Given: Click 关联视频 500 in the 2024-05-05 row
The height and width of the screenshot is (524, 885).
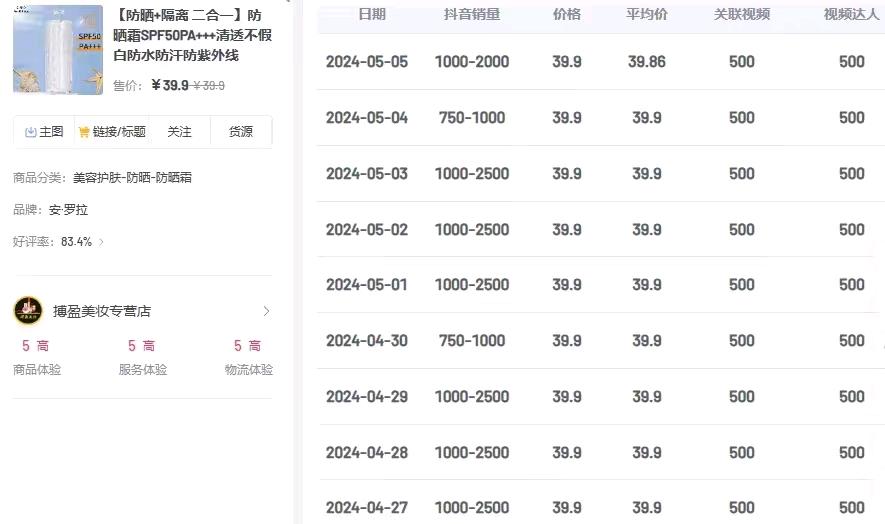Looking at the screenshot, I should click(x=742, y=62).
